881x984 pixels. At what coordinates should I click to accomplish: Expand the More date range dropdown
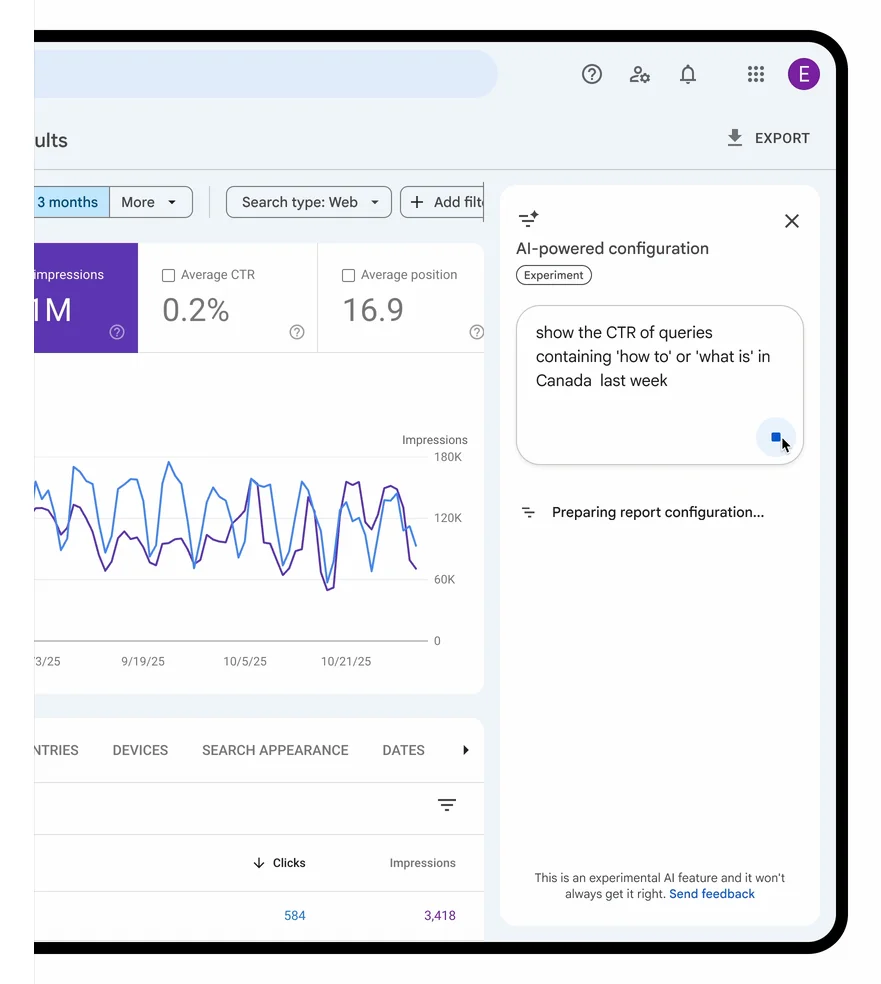tap(150, 202)
